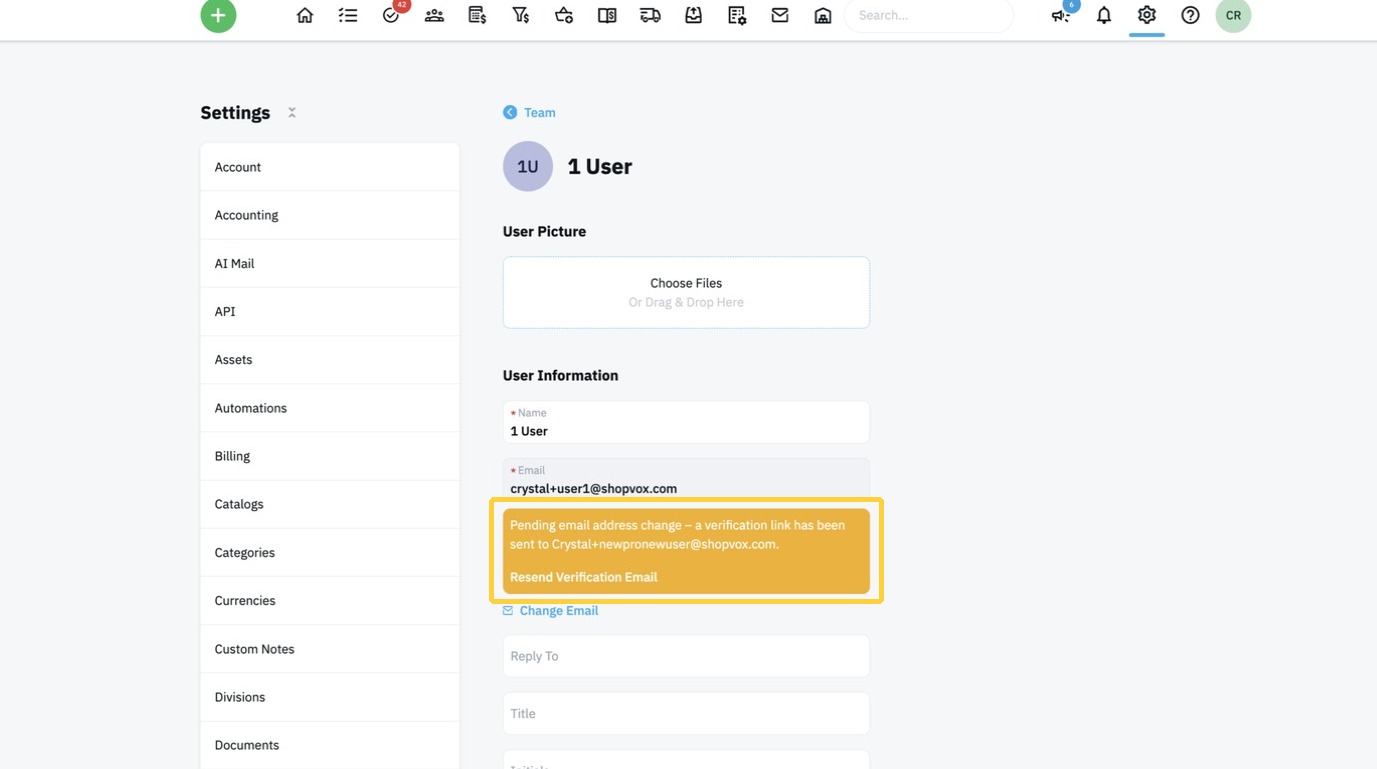Image resolution: width=1377 pixels, height=769 pixels.
Task: Open the ledger book dollar icon
Action: [x=607, y=15]
